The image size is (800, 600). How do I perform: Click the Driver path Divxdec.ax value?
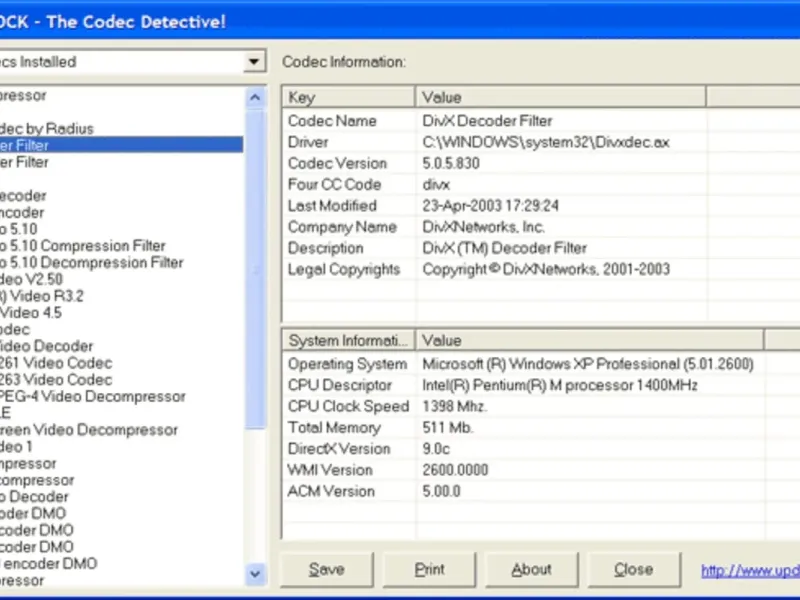coord(546,142)
